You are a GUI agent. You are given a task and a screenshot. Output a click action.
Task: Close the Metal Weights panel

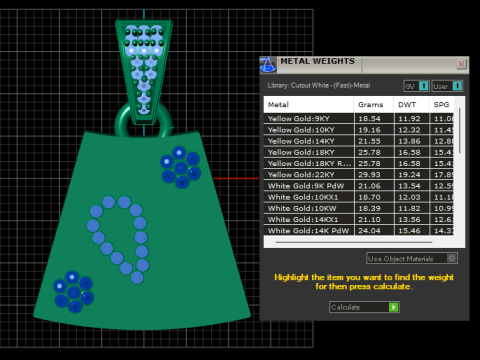pos(461,64)
